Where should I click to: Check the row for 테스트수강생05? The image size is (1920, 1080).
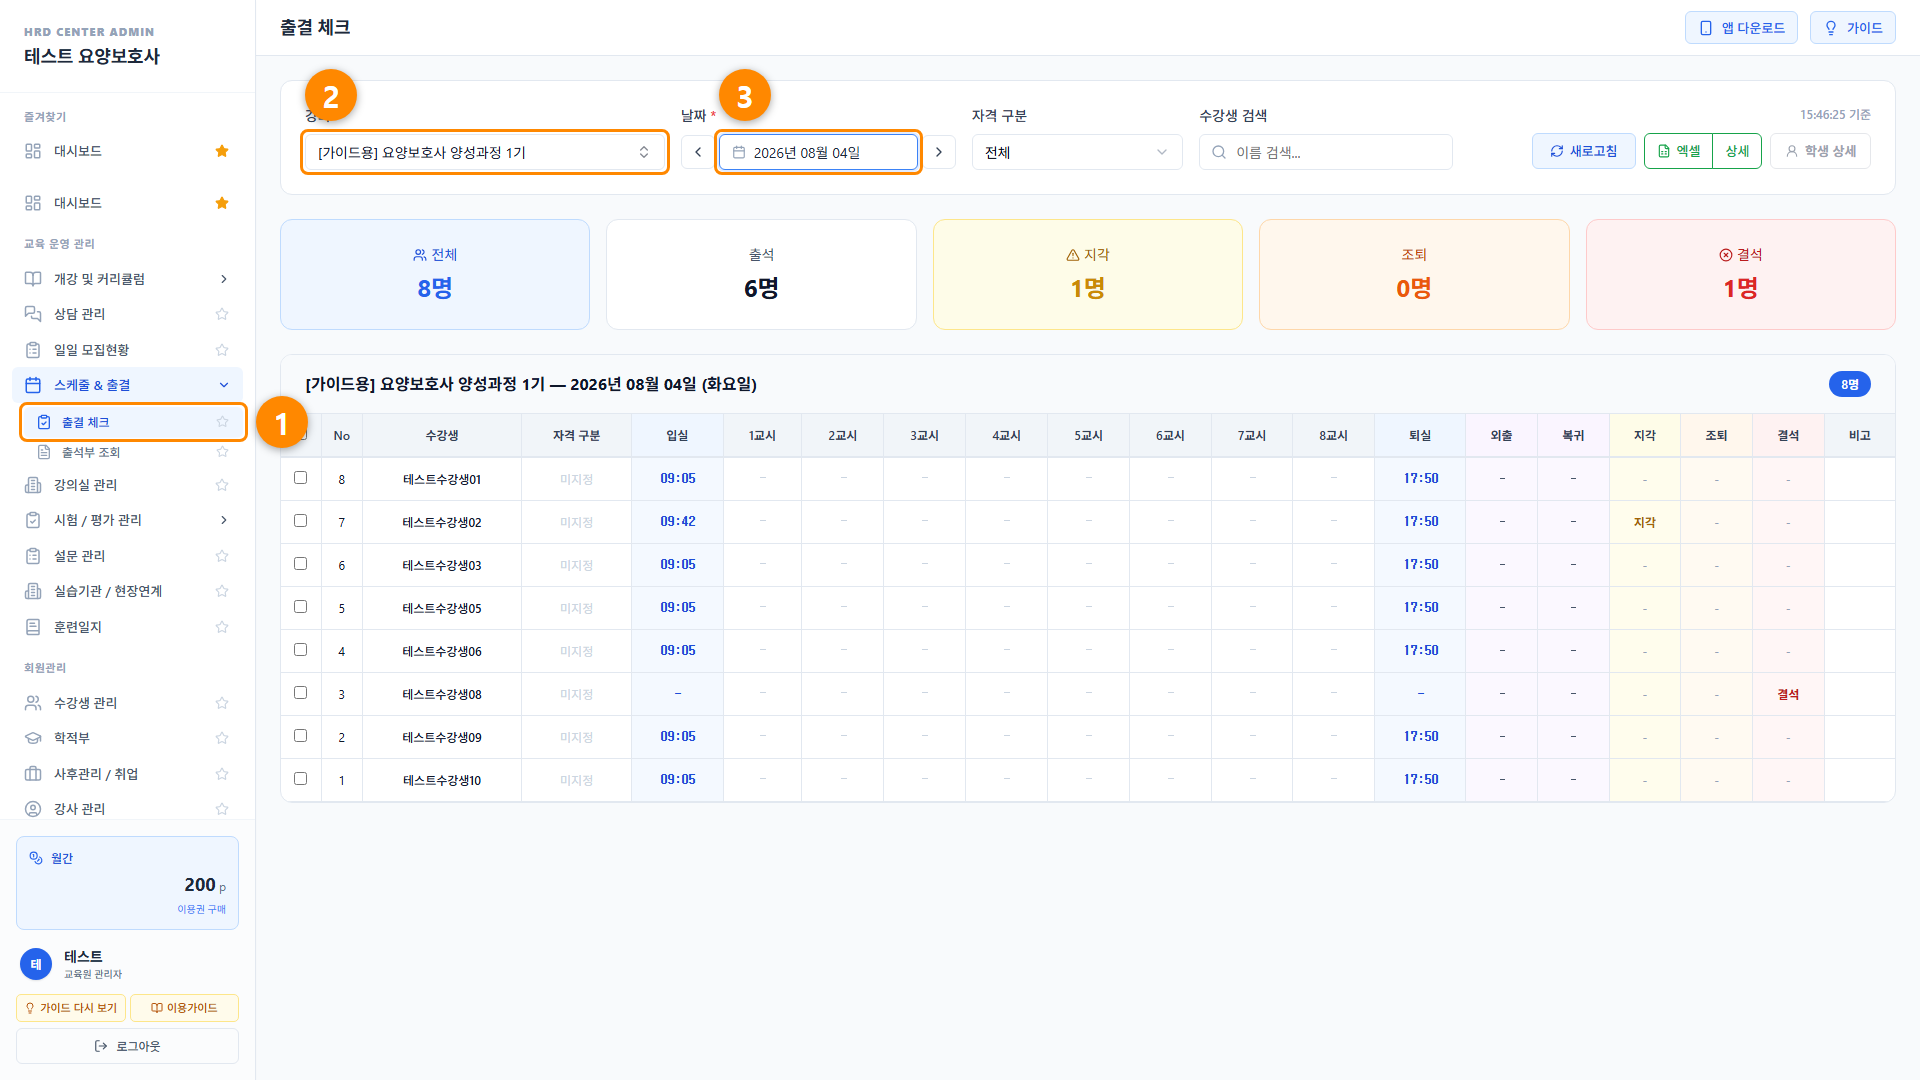pyautogui.click(x=300, y=607)
